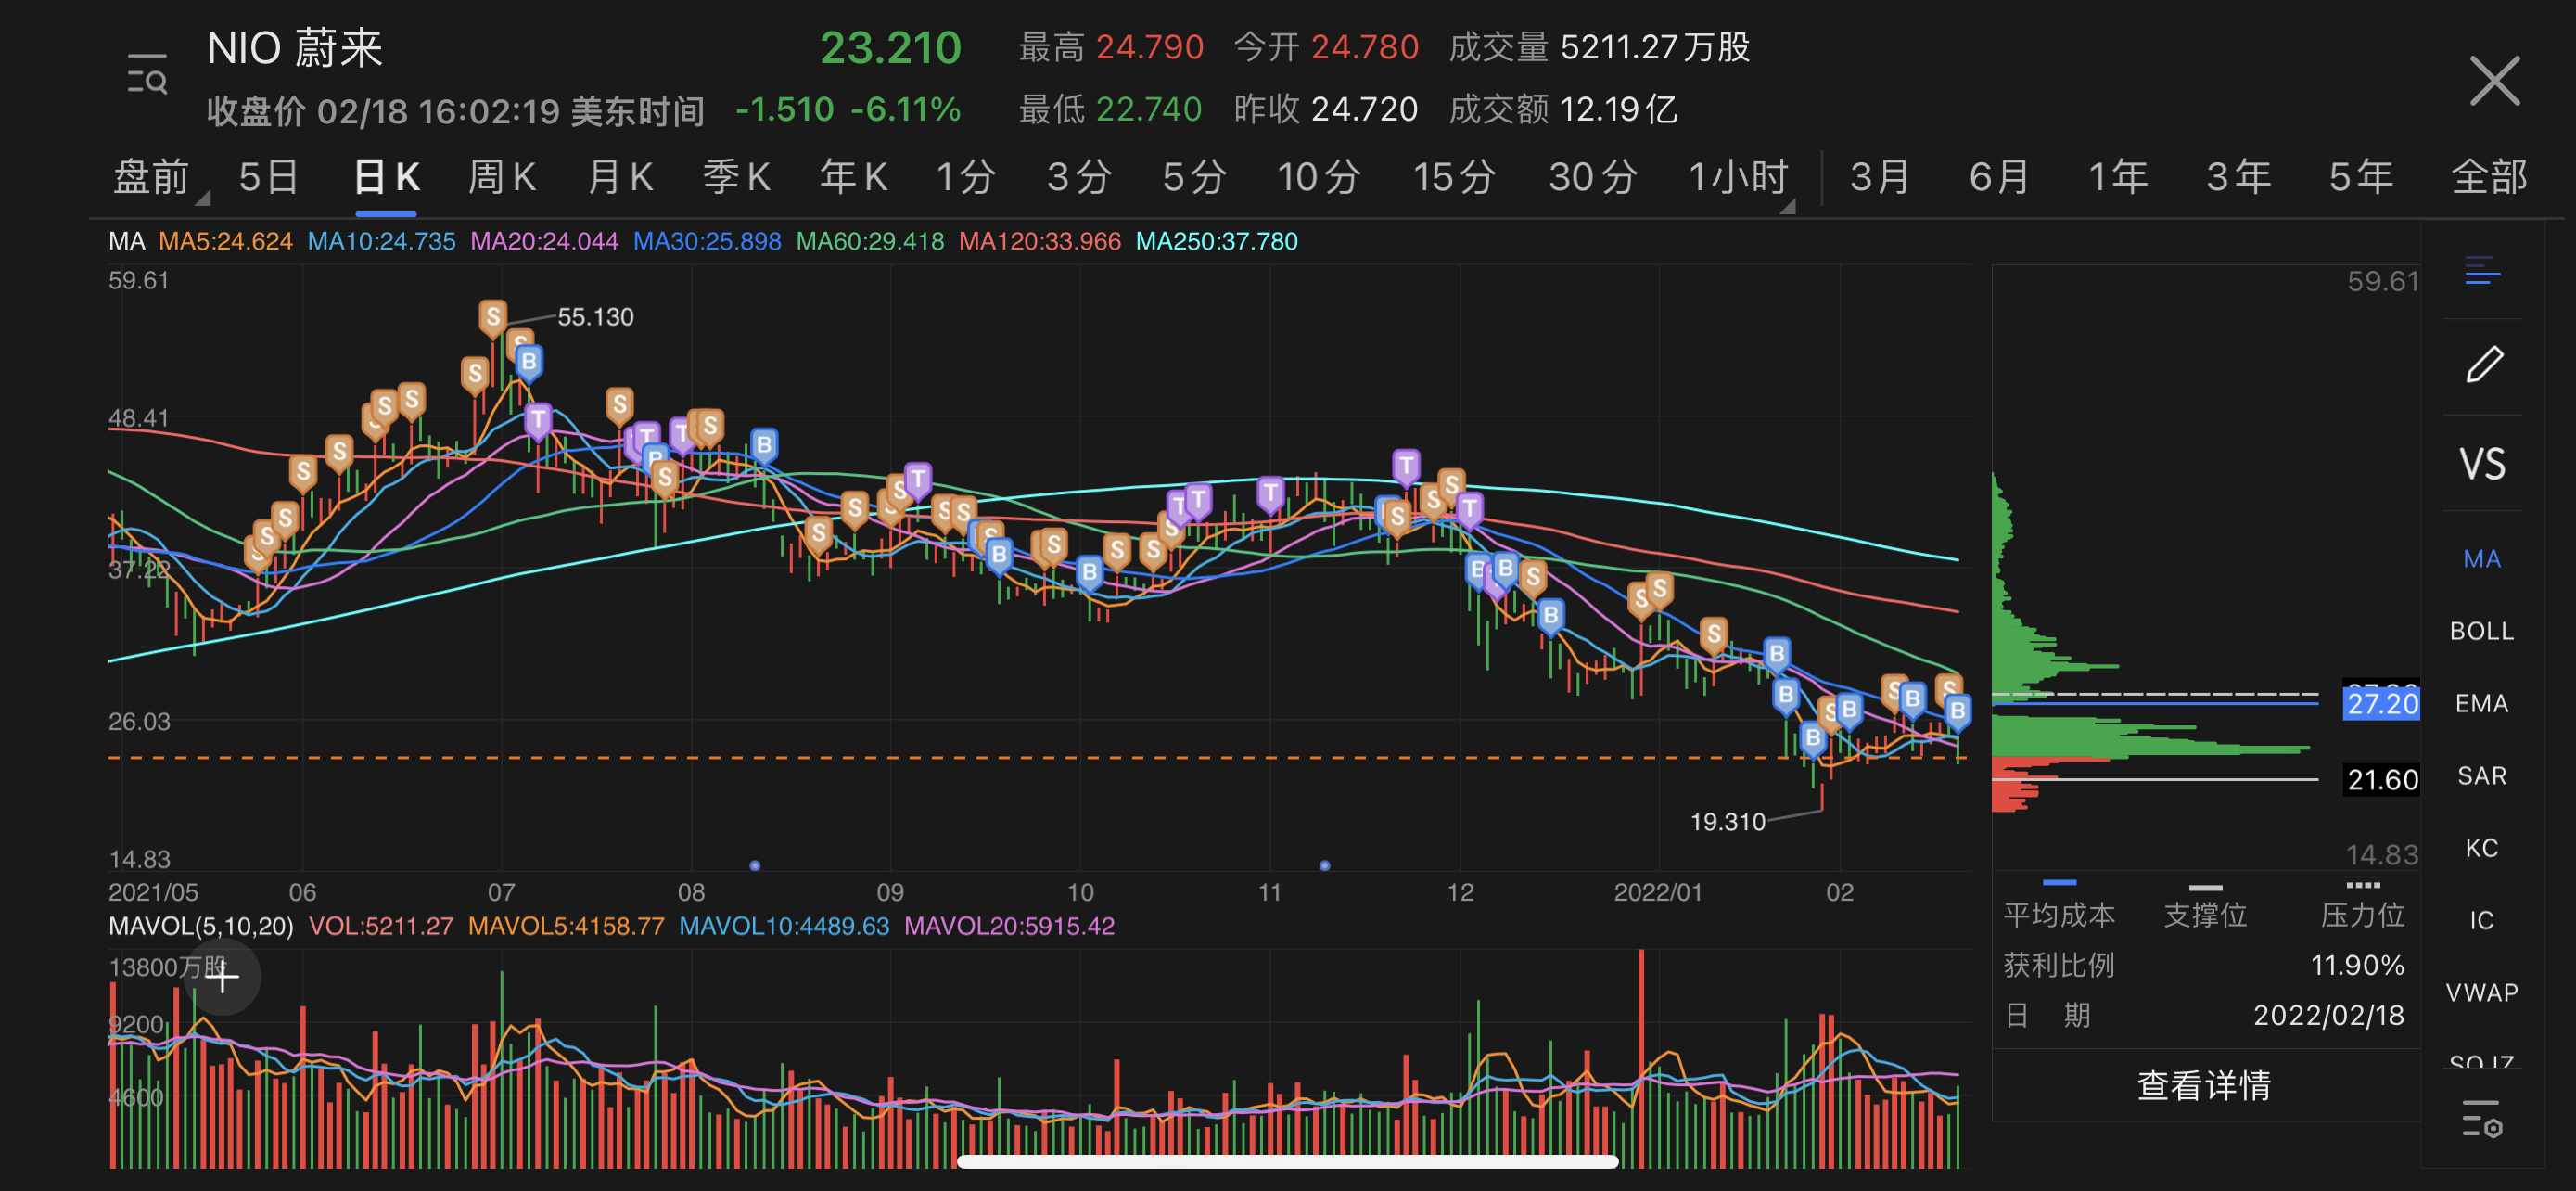
Task: Turn on the SAR indicator
Action: pos(2481,775)
